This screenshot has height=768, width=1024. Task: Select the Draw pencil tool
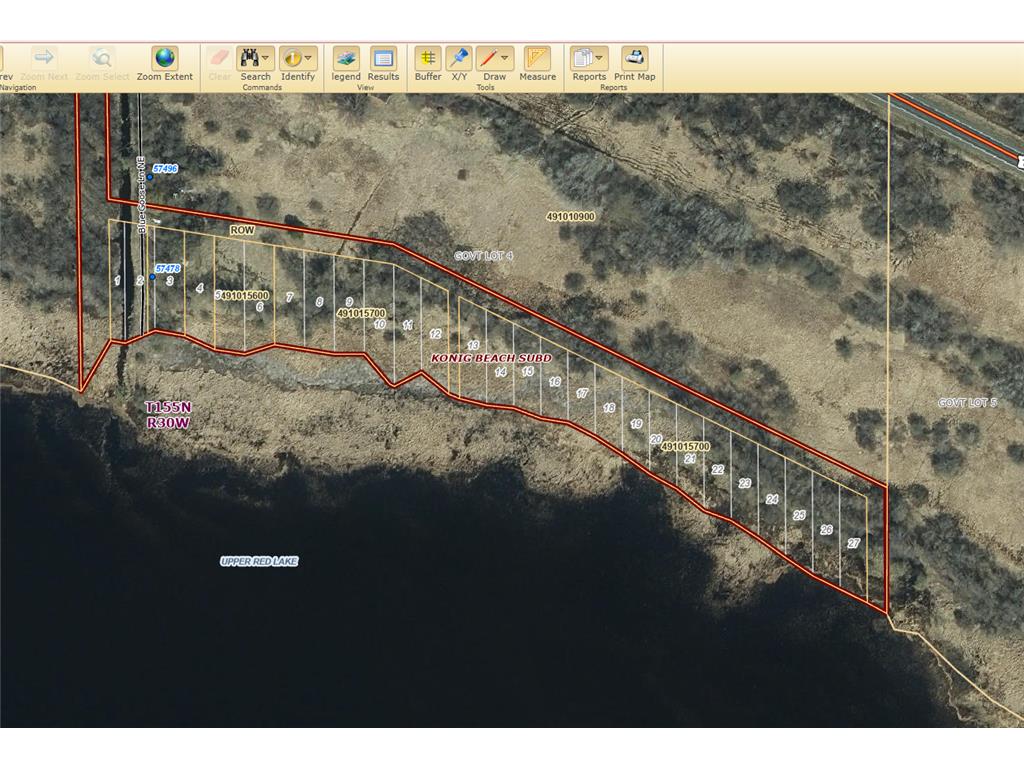488,59
